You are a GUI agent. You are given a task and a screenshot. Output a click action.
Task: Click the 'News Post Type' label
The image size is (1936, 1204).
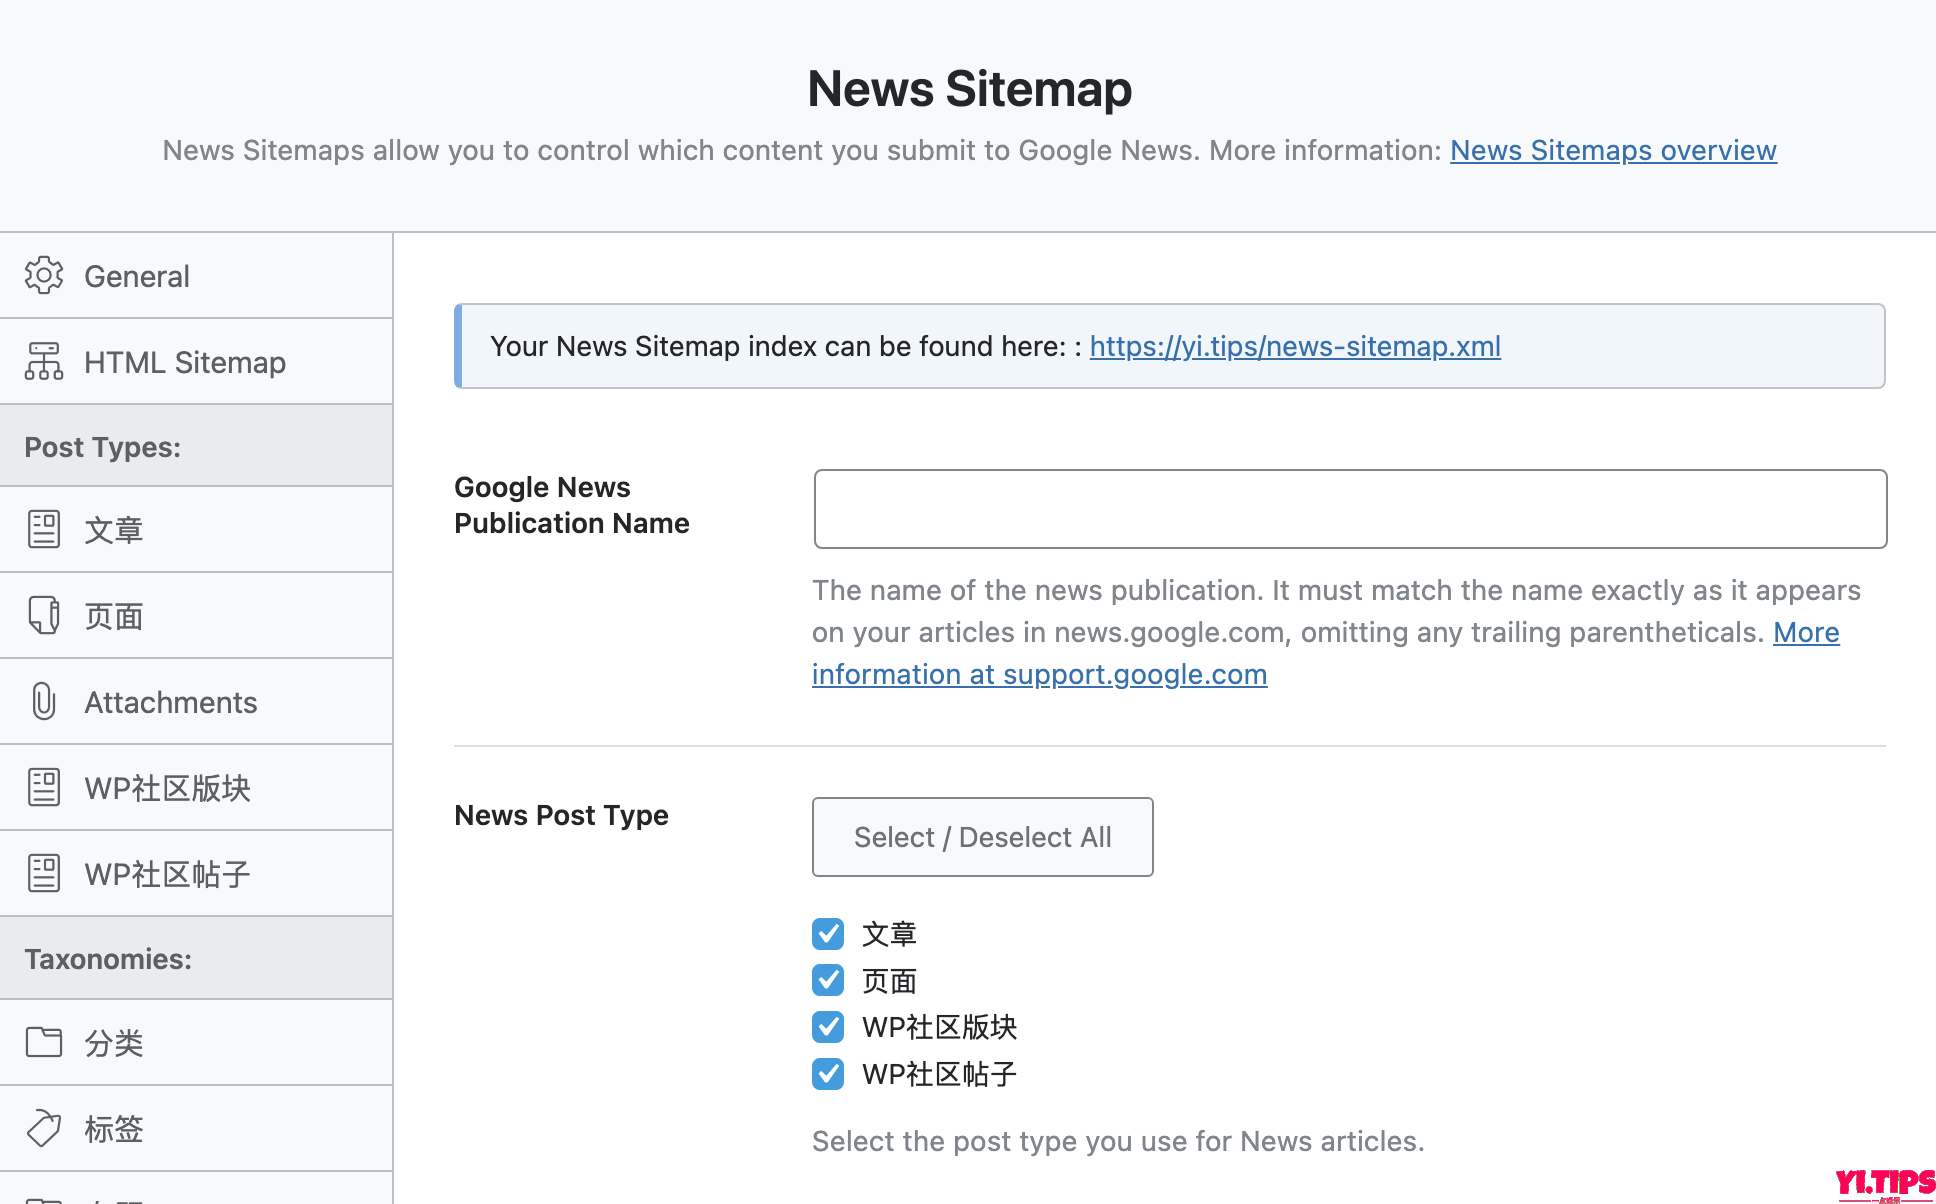tap(561, 815)
